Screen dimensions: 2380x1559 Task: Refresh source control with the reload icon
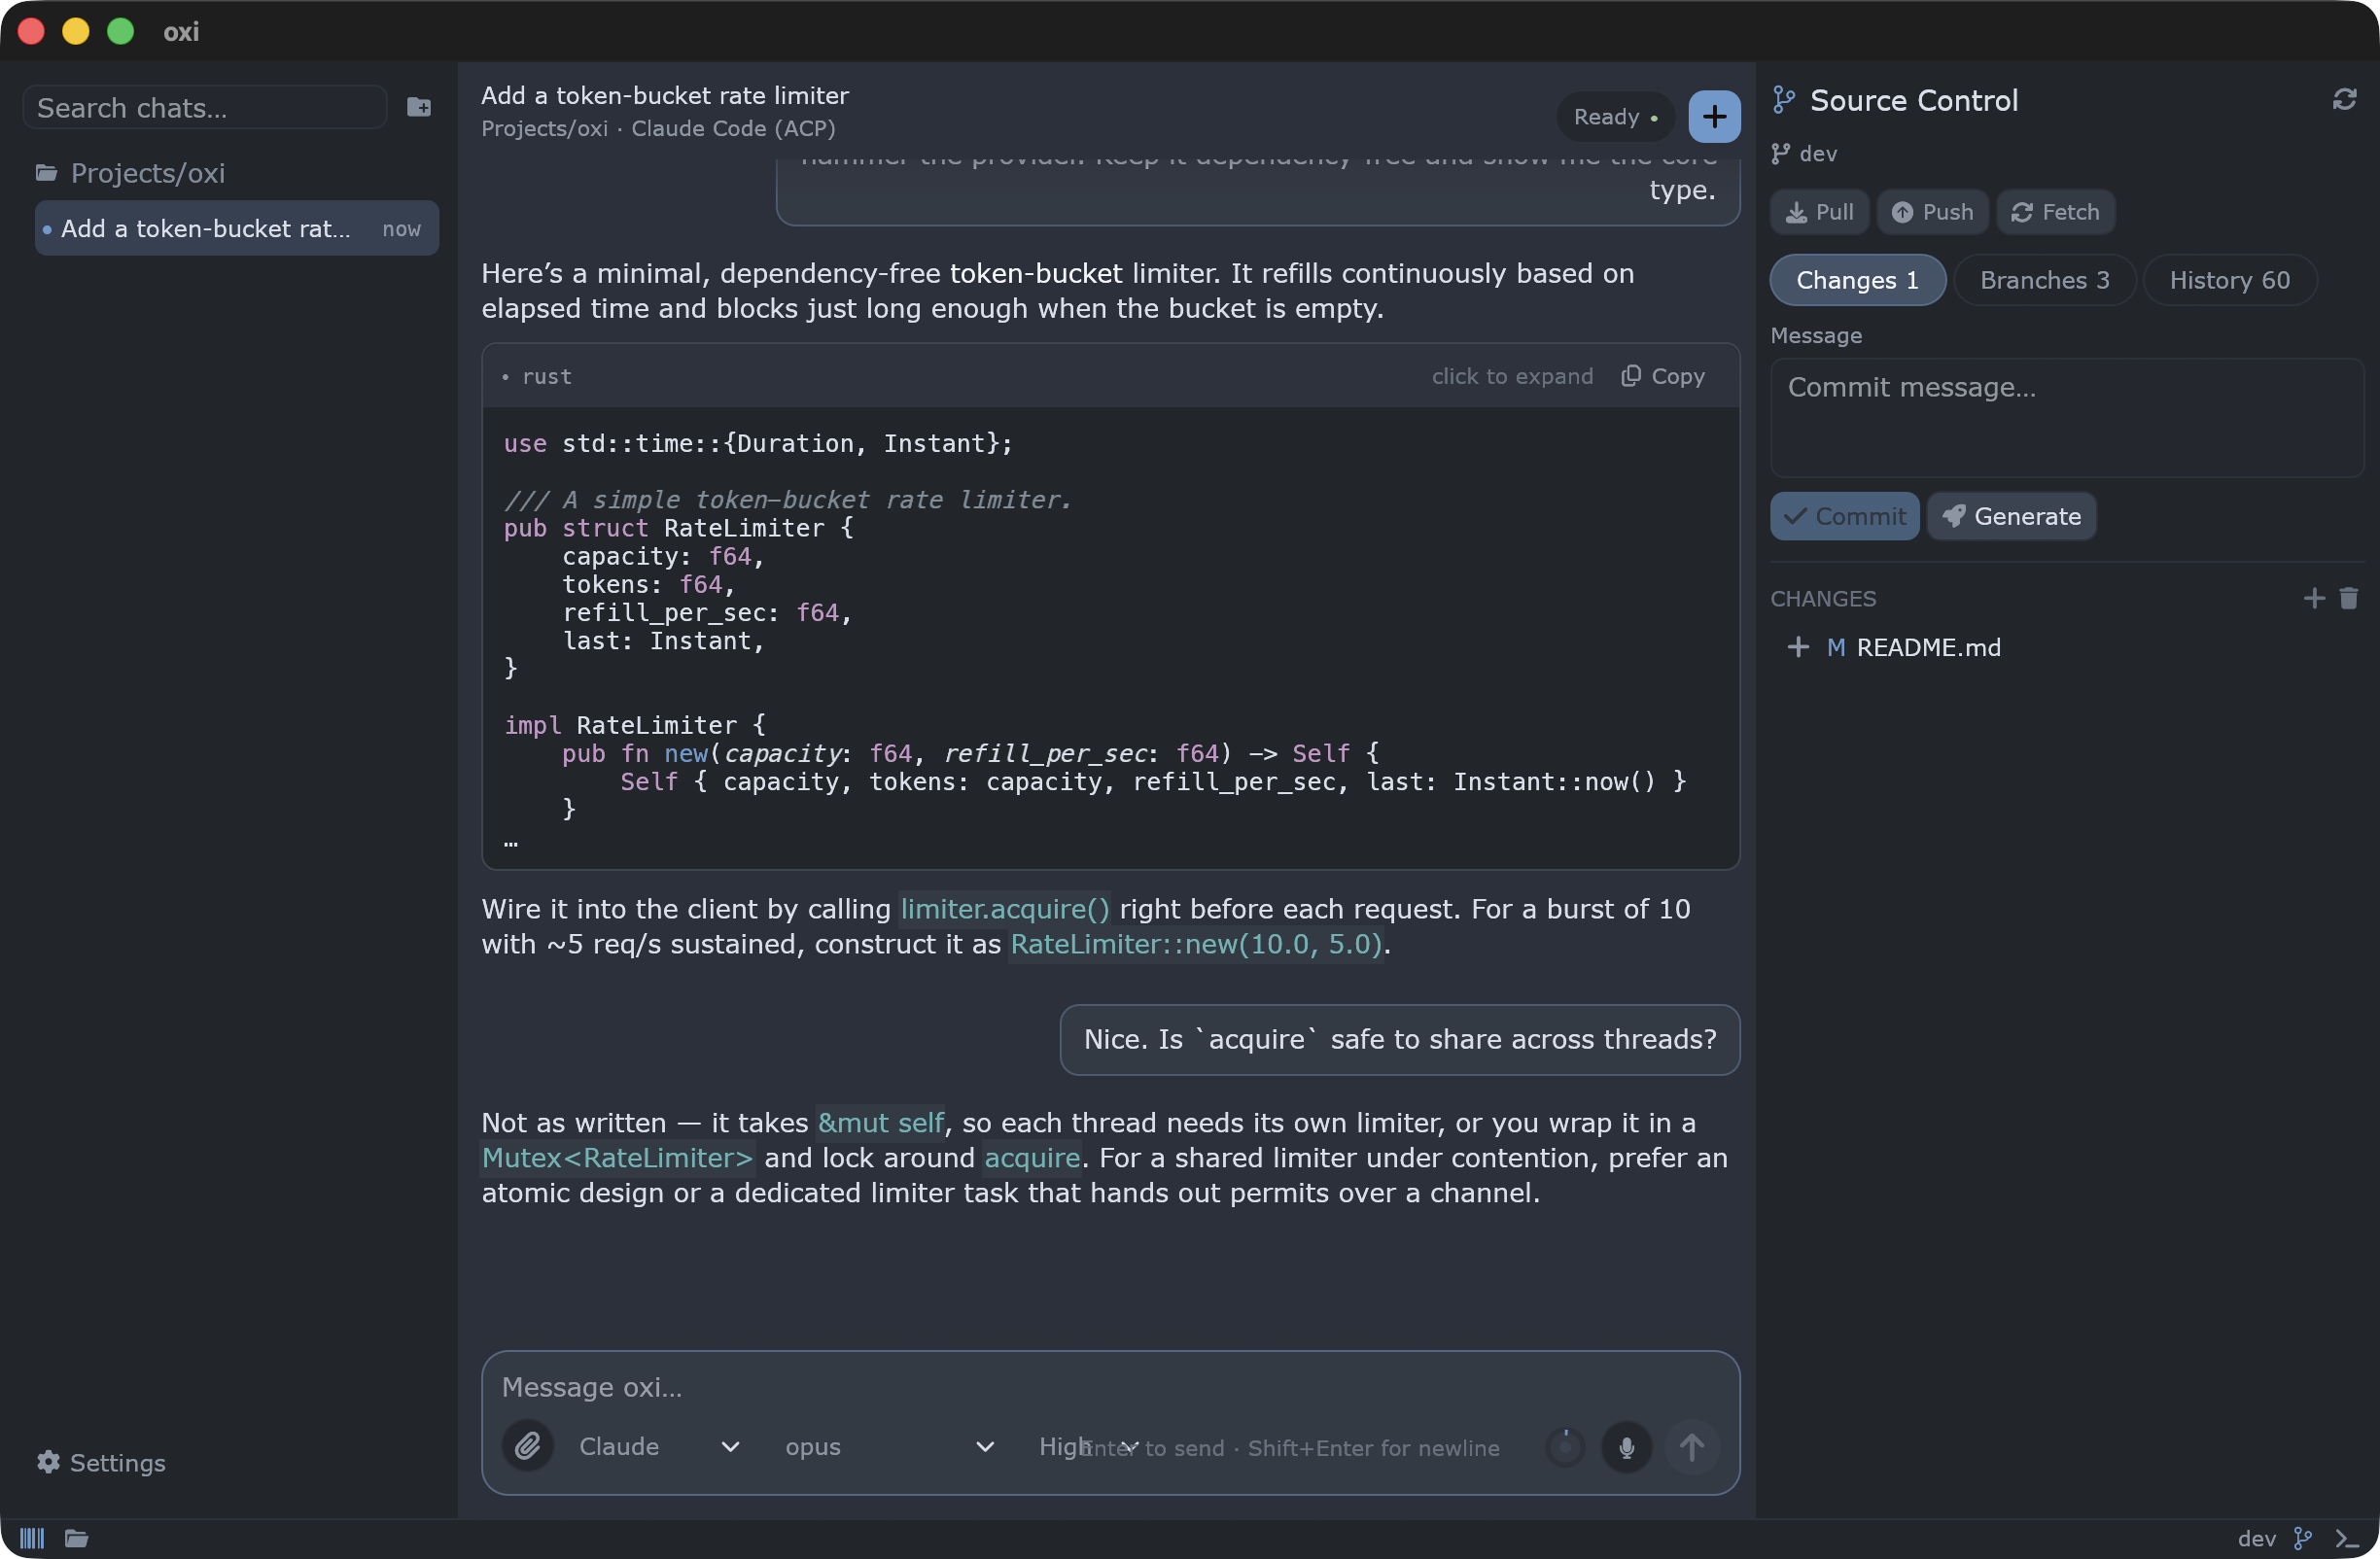(2344, 100)
